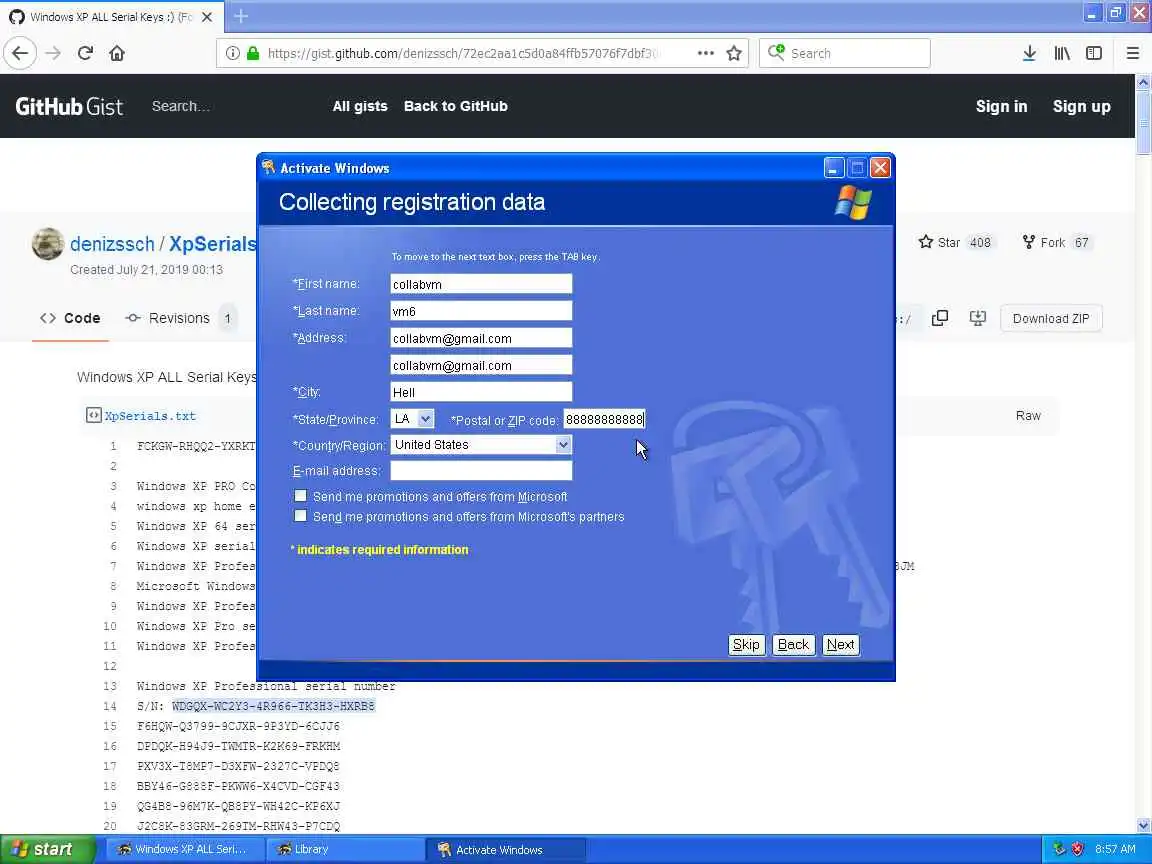Open a new tab with the plus icon
1152x864 pixels.
click(x=241, y=16)
